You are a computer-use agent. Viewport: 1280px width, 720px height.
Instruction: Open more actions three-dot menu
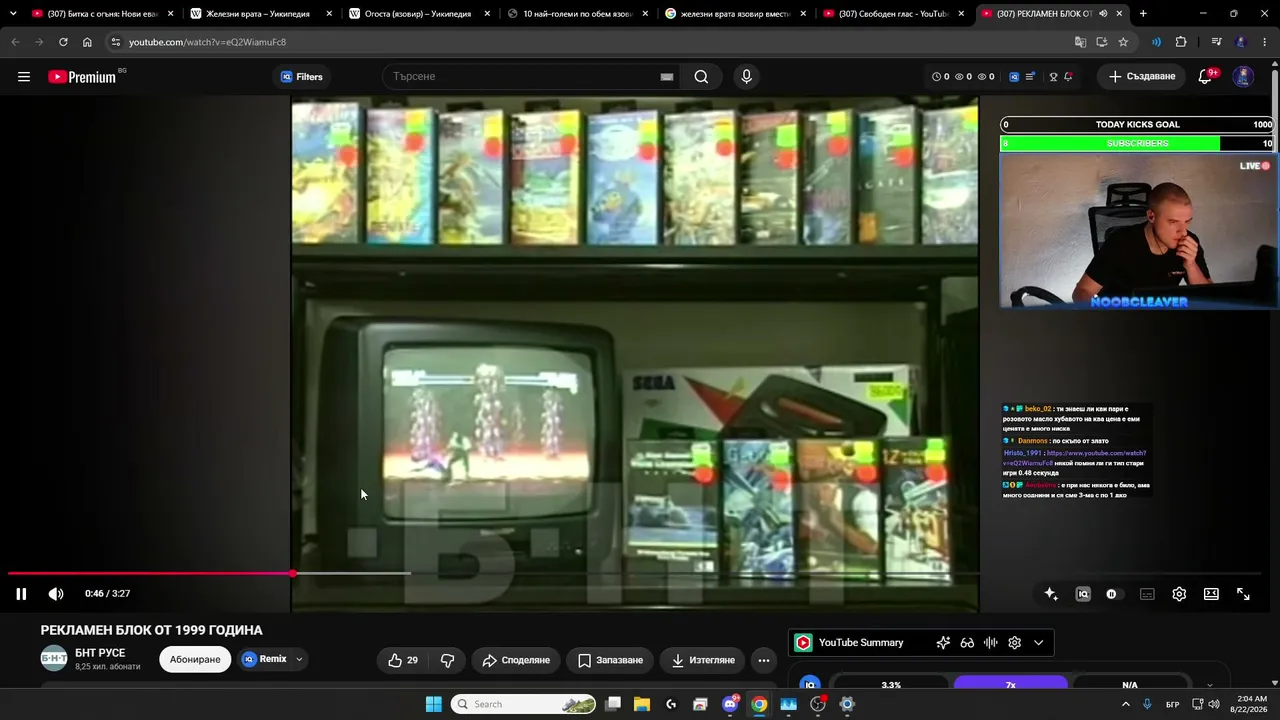pos(764,660)
